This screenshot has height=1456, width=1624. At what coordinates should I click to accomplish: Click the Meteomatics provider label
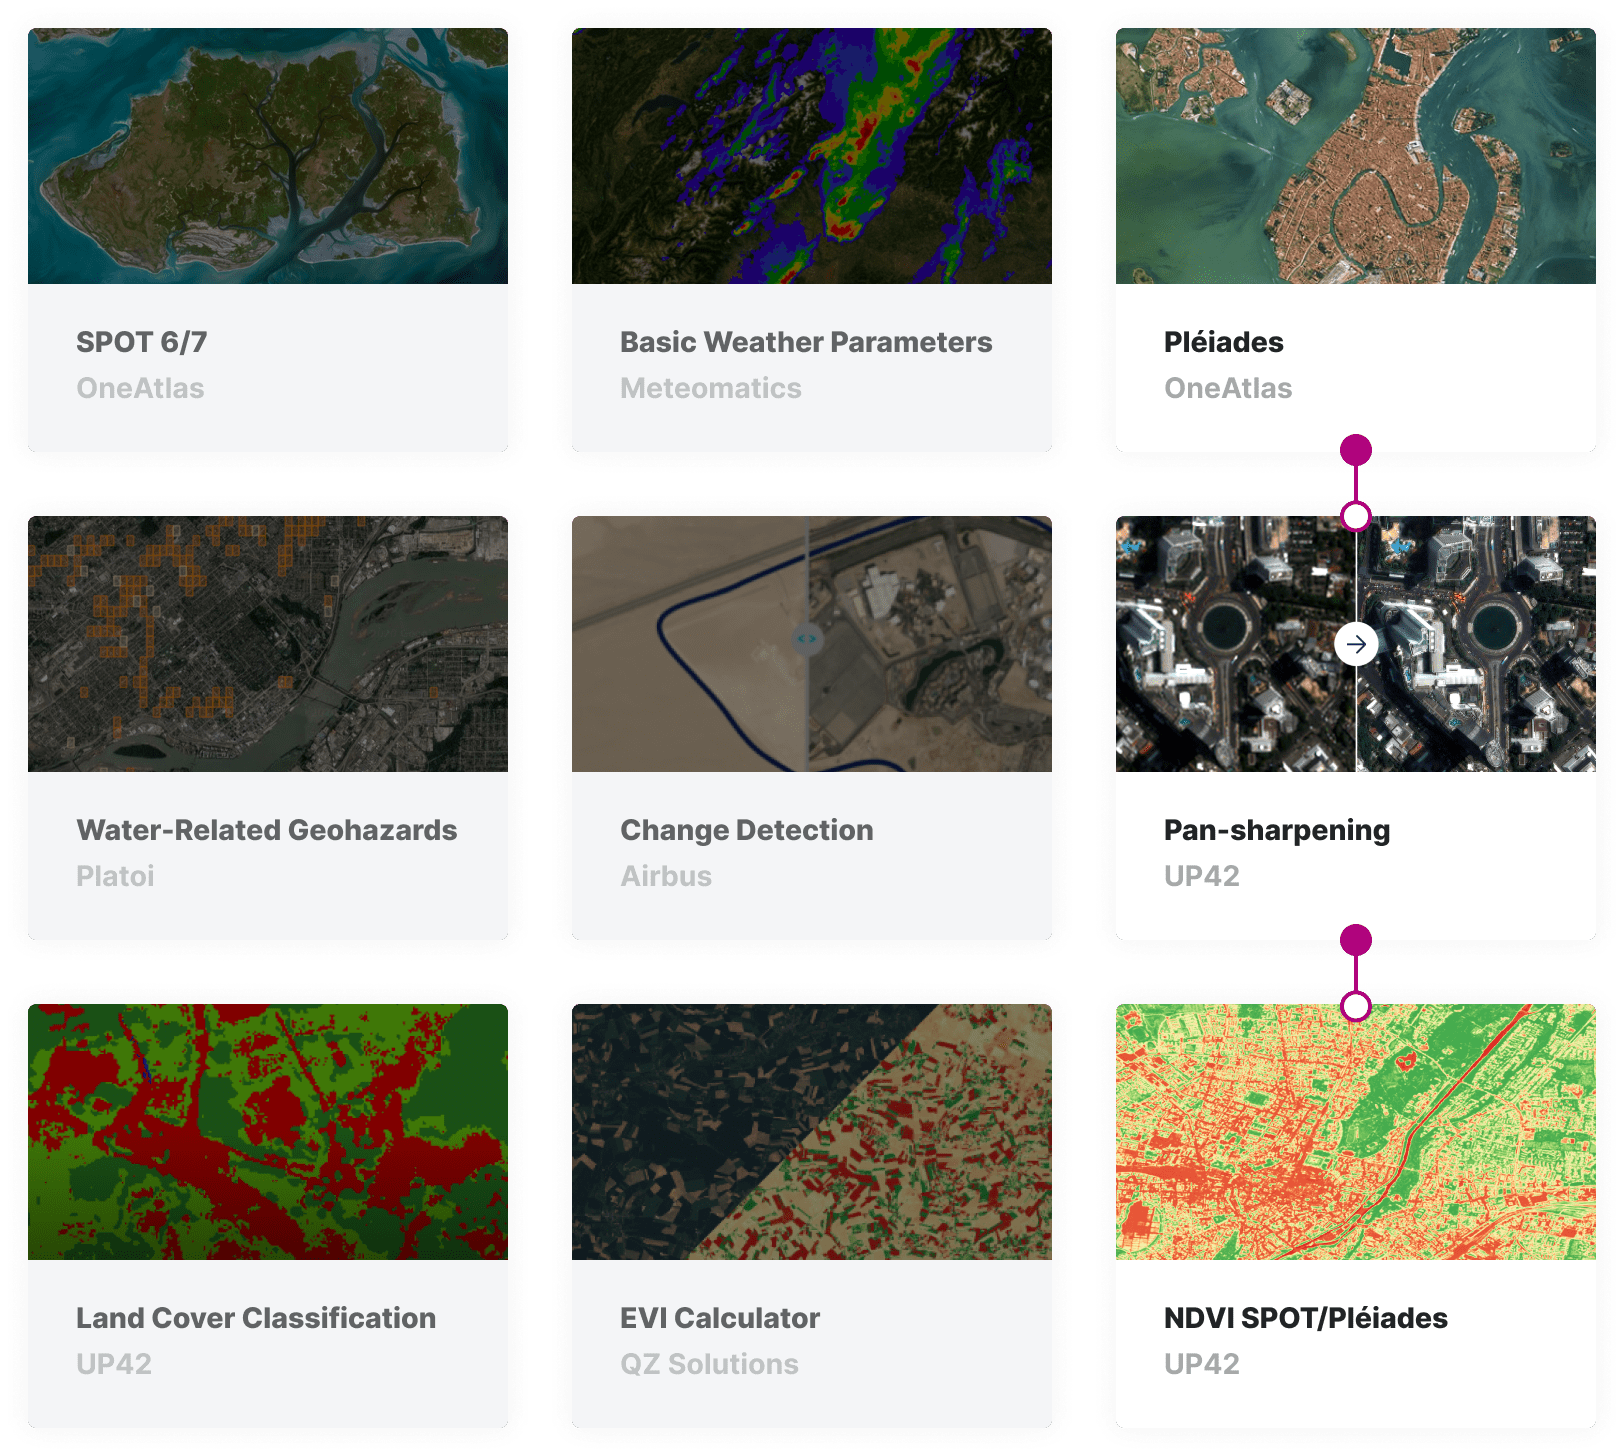point(711,388)
